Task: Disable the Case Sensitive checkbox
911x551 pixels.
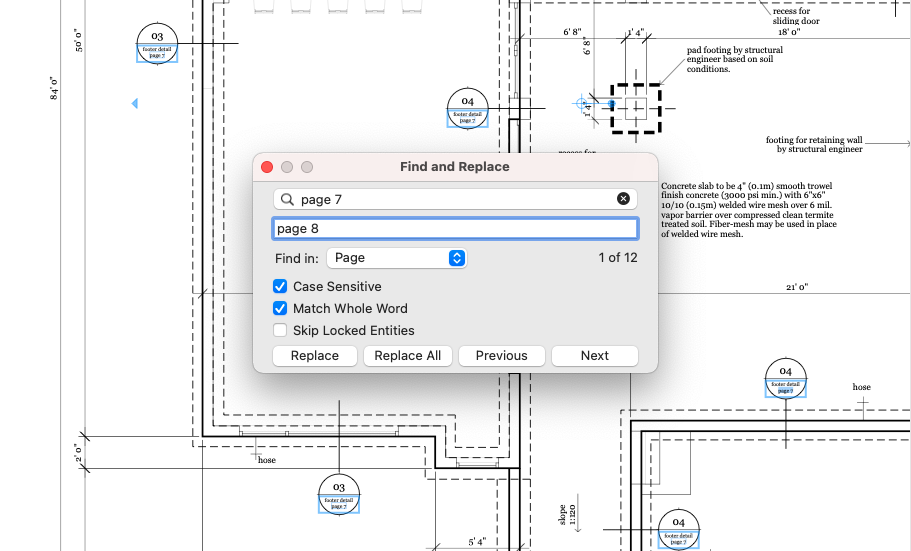Action: coord(281,287)
